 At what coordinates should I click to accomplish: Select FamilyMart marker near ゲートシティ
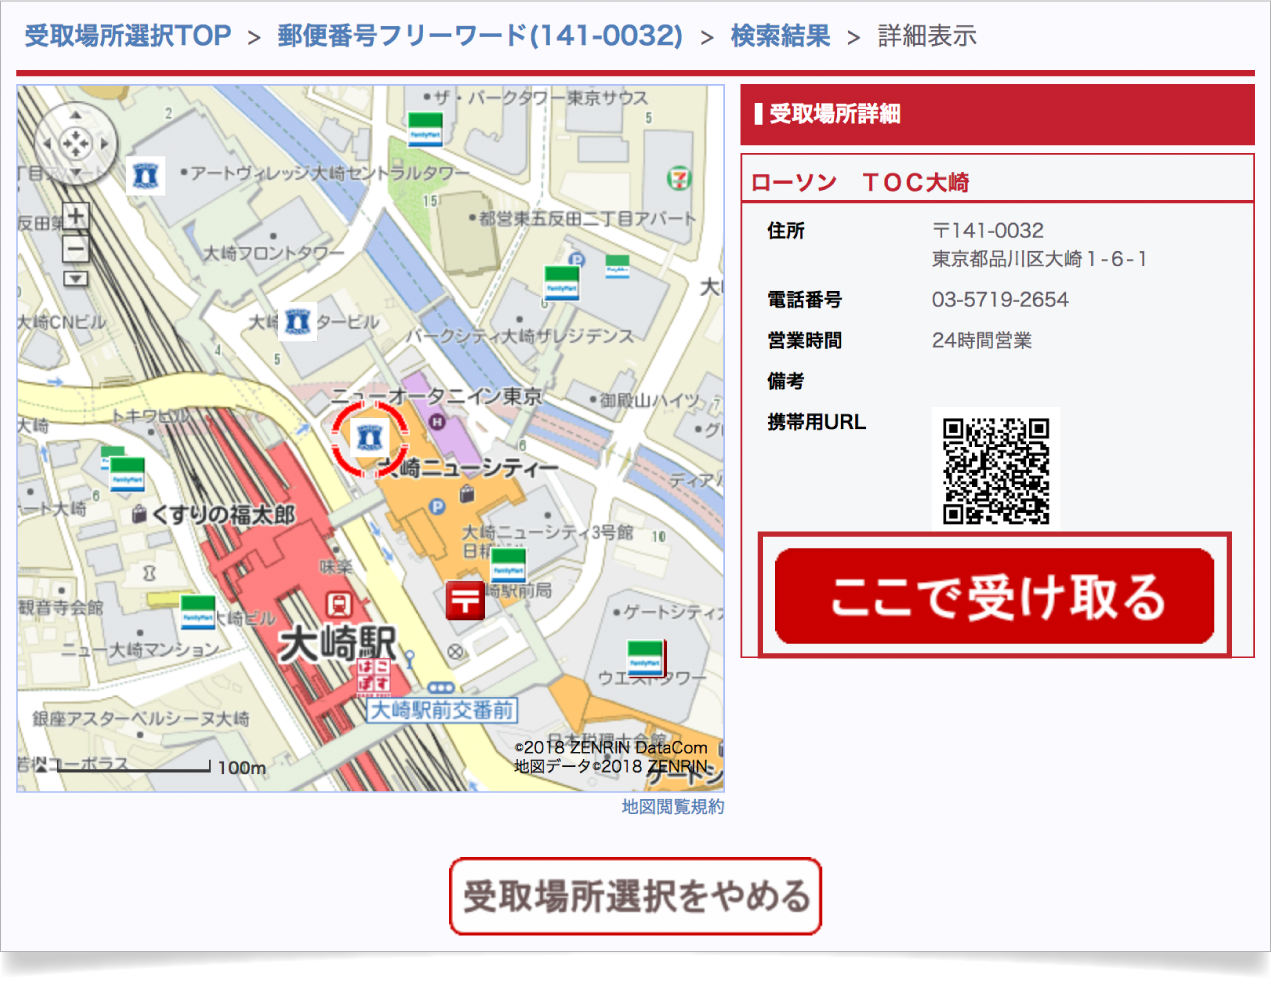645,658
